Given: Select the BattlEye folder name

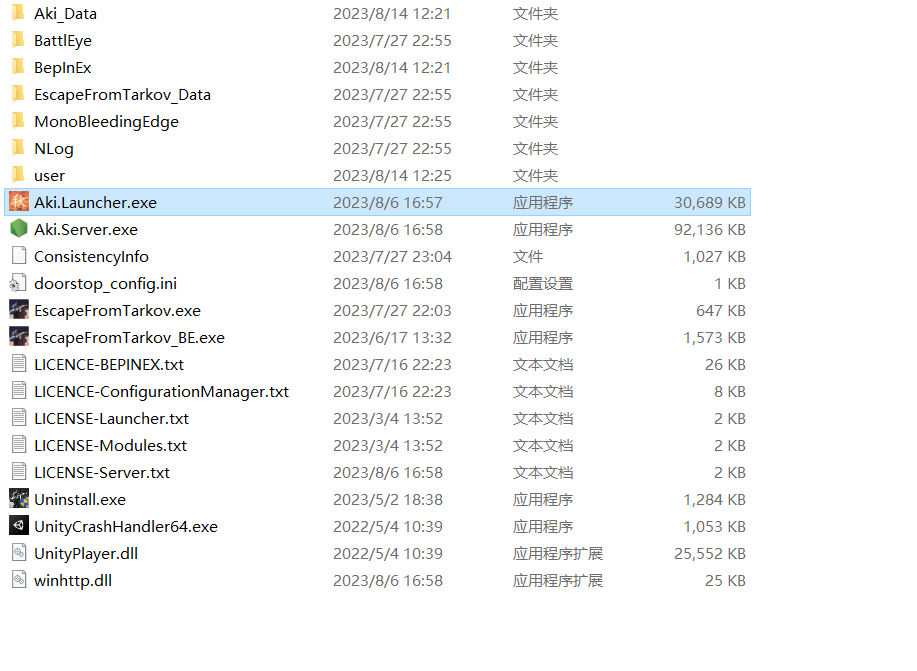Looking at the screenshot, I should [x=62, y=41].
